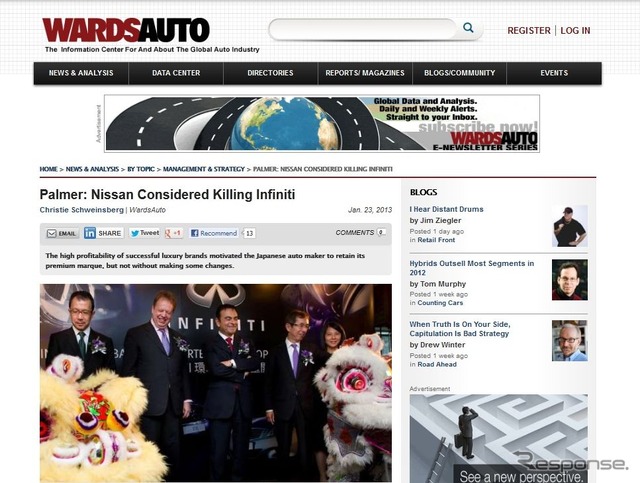Image resolution: width=640 pixels, height=483 pixels.
Task: Share the article on LinkedIn
Action: click(x=104, y=233)
